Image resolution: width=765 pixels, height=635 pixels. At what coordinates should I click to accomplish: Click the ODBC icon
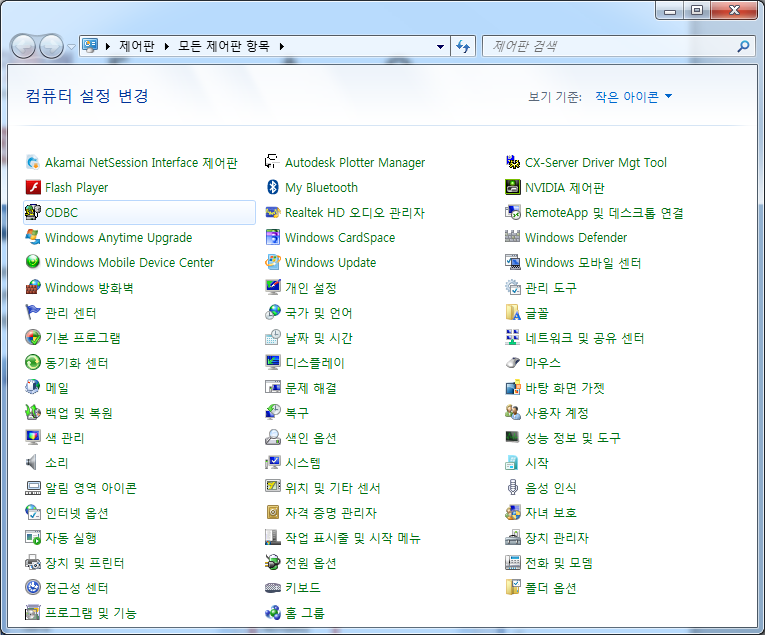point(33,212)
